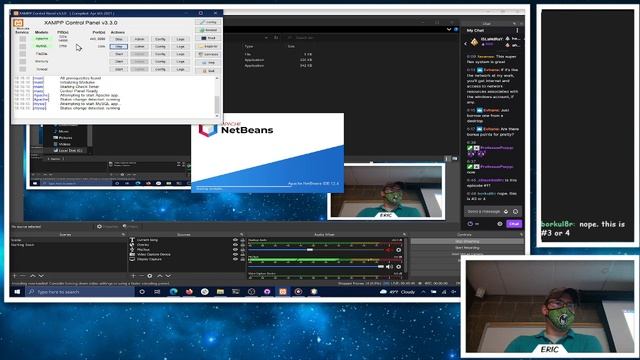This screenshot has height=360, width=640.
Task: Hide the Video Capture Device source
Action: [236, 254]
